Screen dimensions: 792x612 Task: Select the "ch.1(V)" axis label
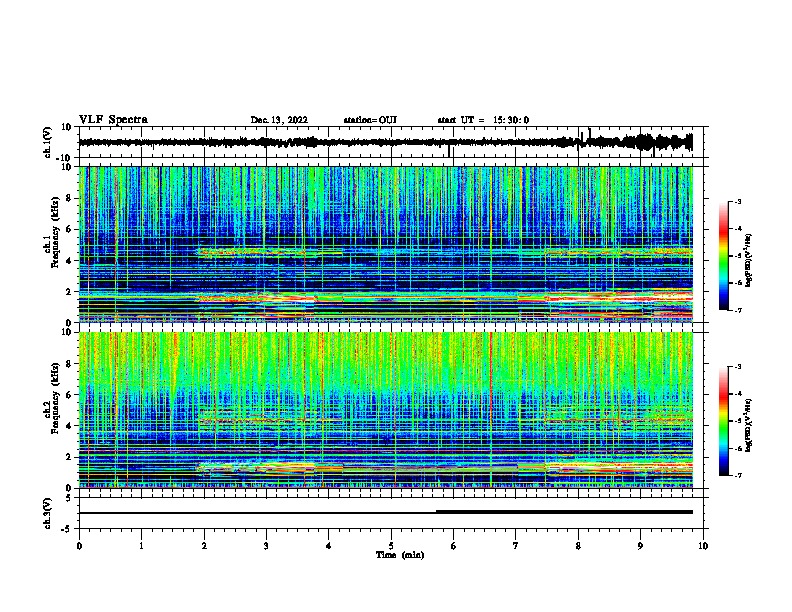pos(48,142)
